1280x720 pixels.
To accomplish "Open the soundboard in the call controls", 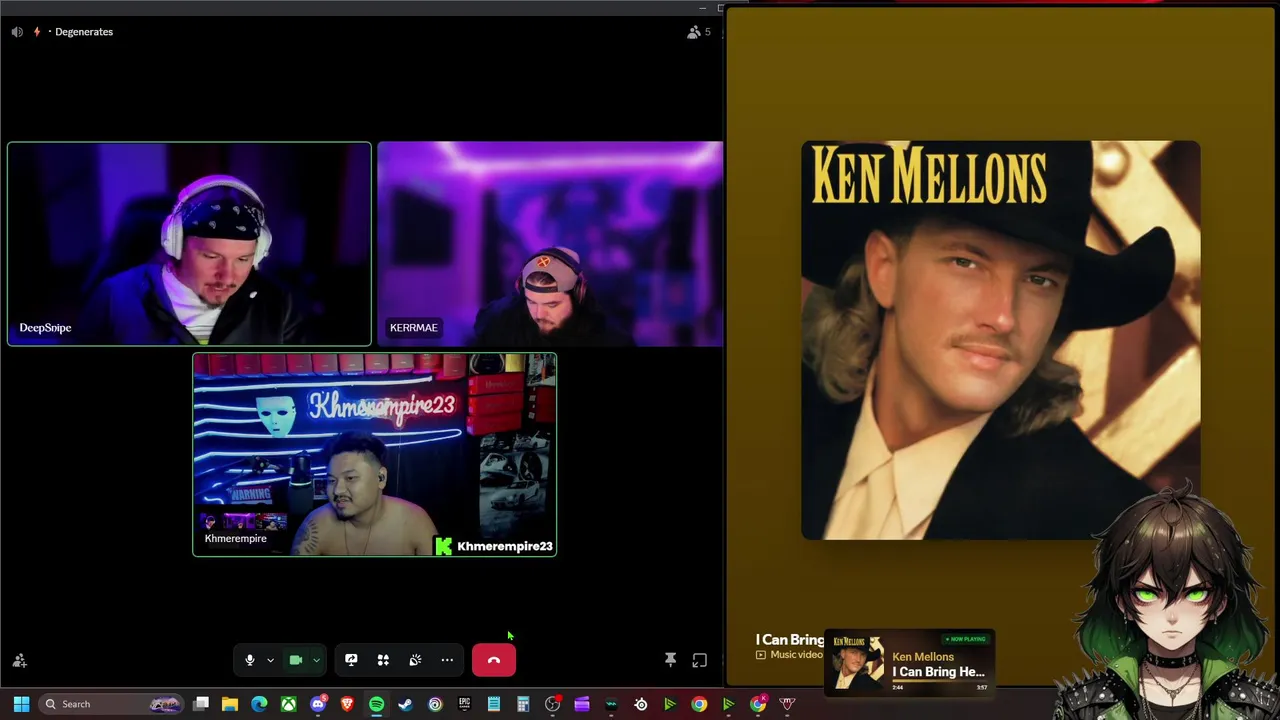I will click(x=415, y=660).
